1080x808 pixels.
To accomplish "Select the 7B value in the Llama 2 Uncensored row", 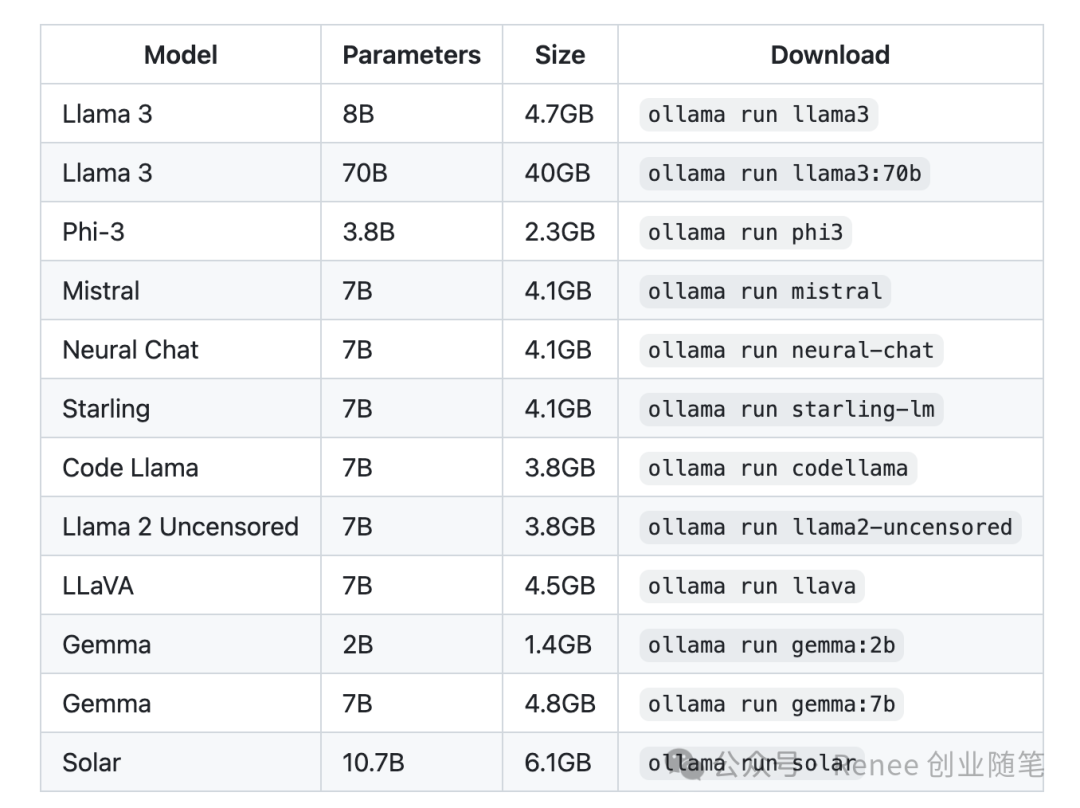I will click(x=357, y=527).
